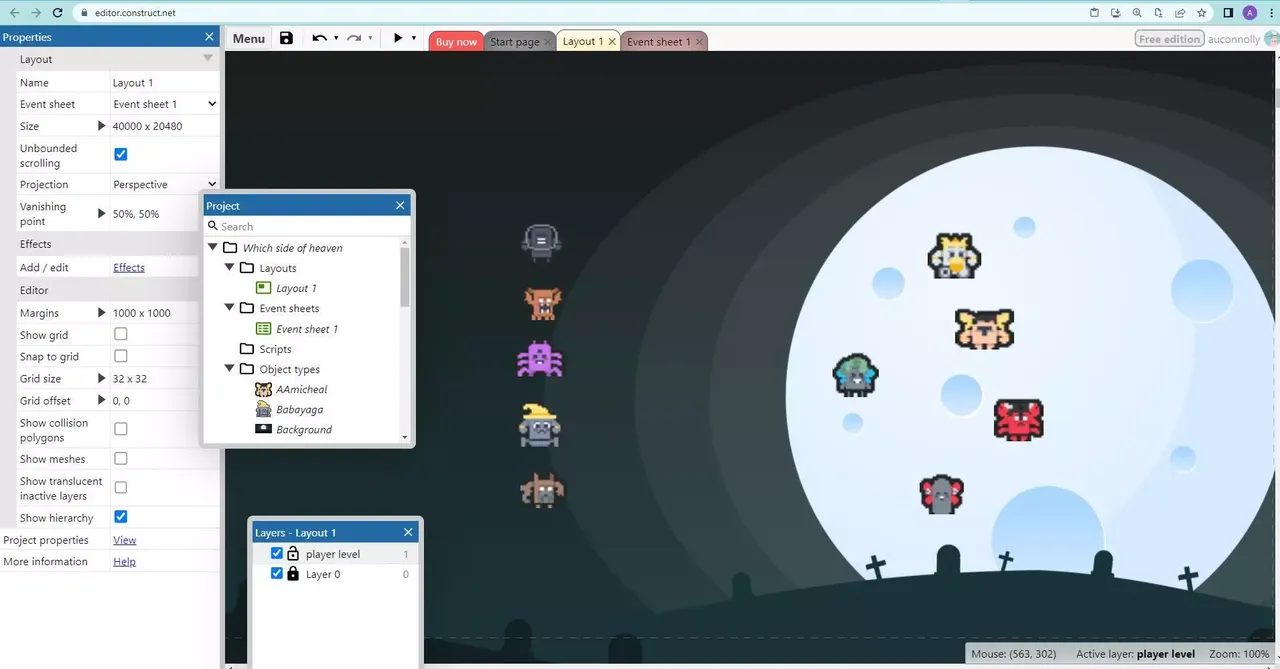Click the undo arrow icon
Image resolution: width=1280 pixels, height=669 pixels.
coord(319,38)
